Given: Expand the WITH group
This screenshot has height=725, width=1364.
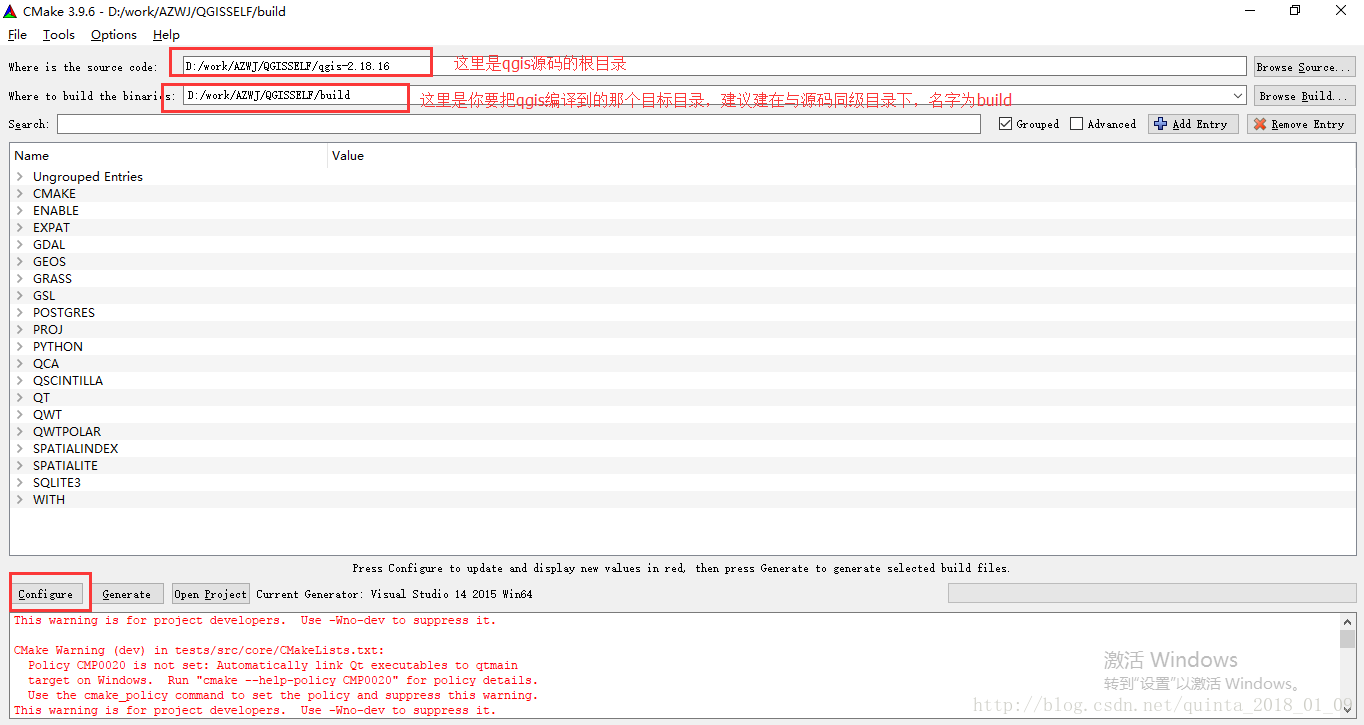Looking at the screenshot, I should (20, 500).
